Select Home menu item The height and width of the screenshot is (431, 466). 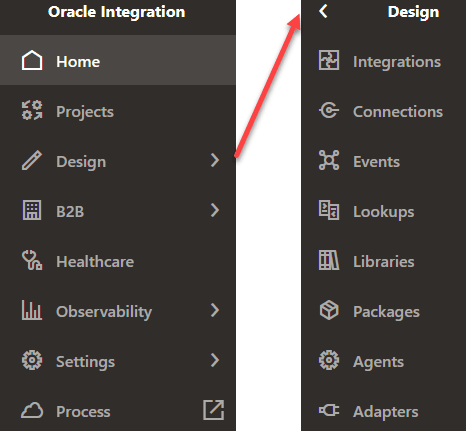pyautogui.click(x=118, y=60)
